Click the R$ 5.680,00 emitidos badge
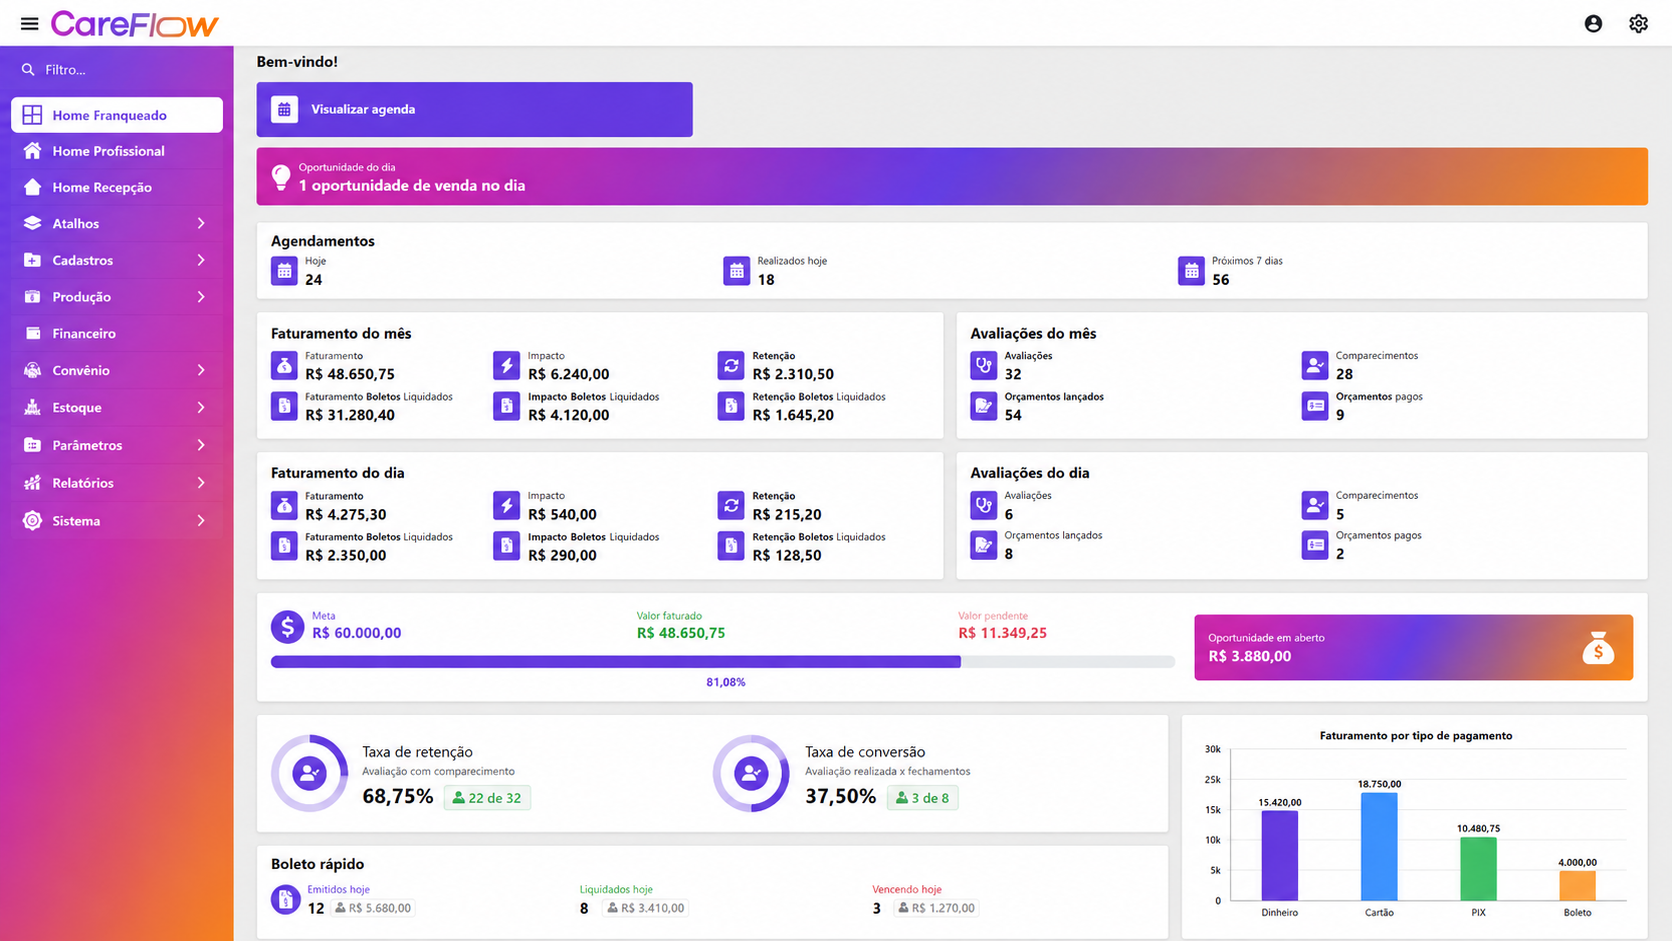This screenshot has width=1672, height=941. point(372,908)
